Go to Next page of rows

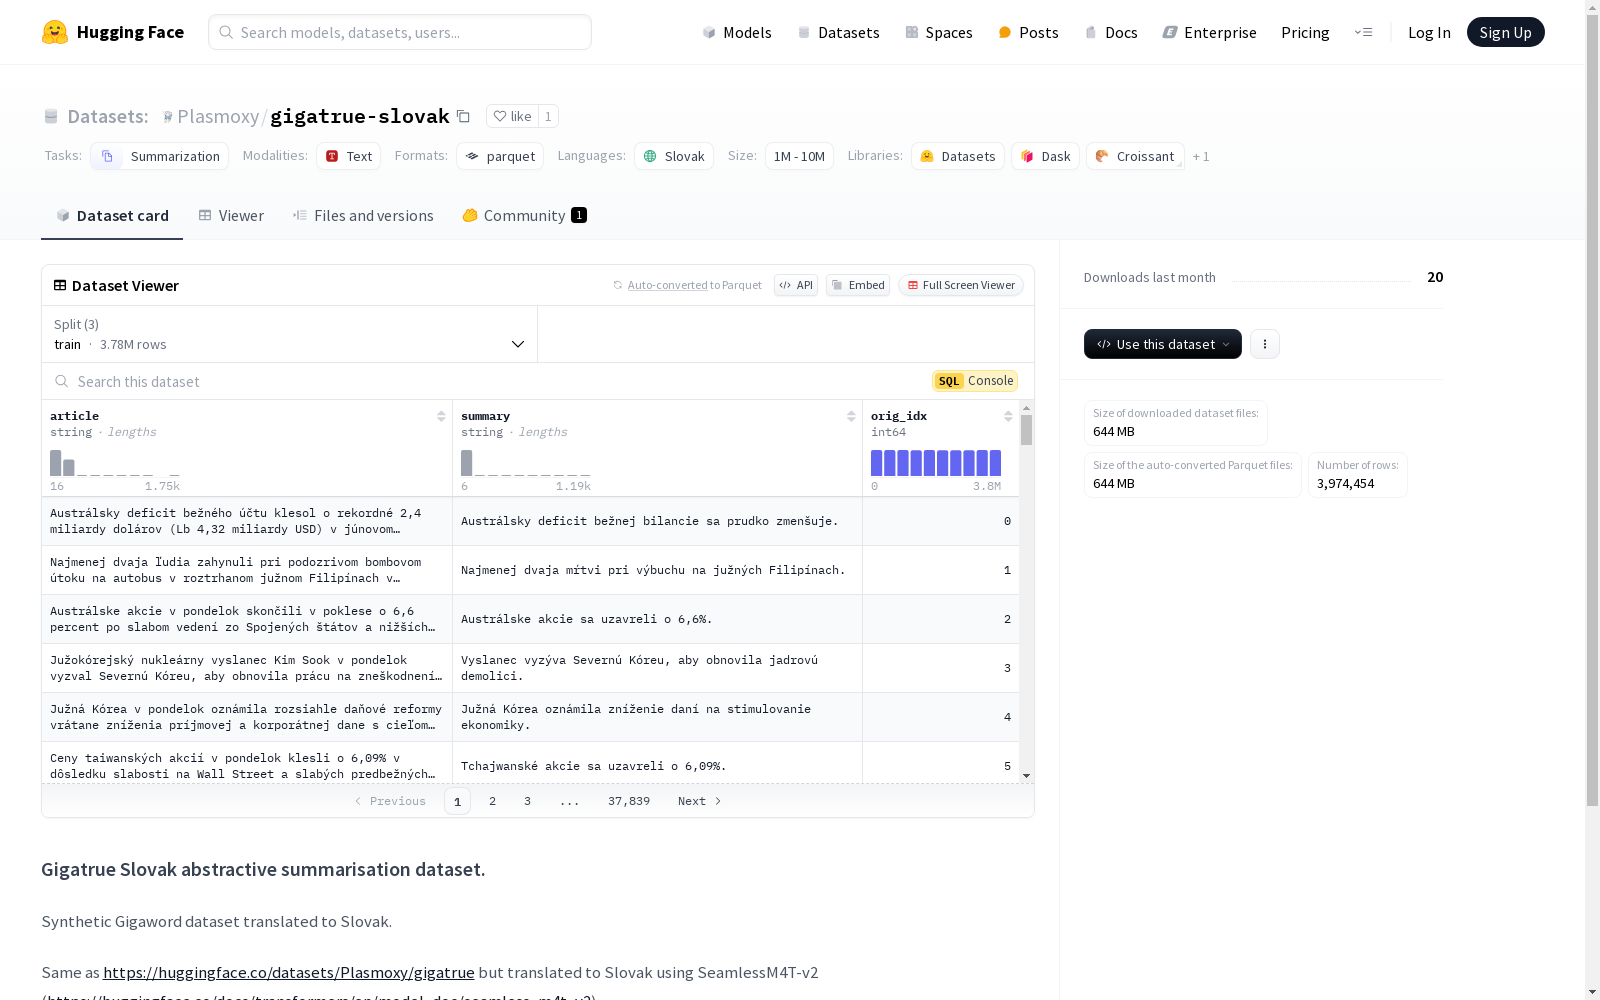point(699,801)
